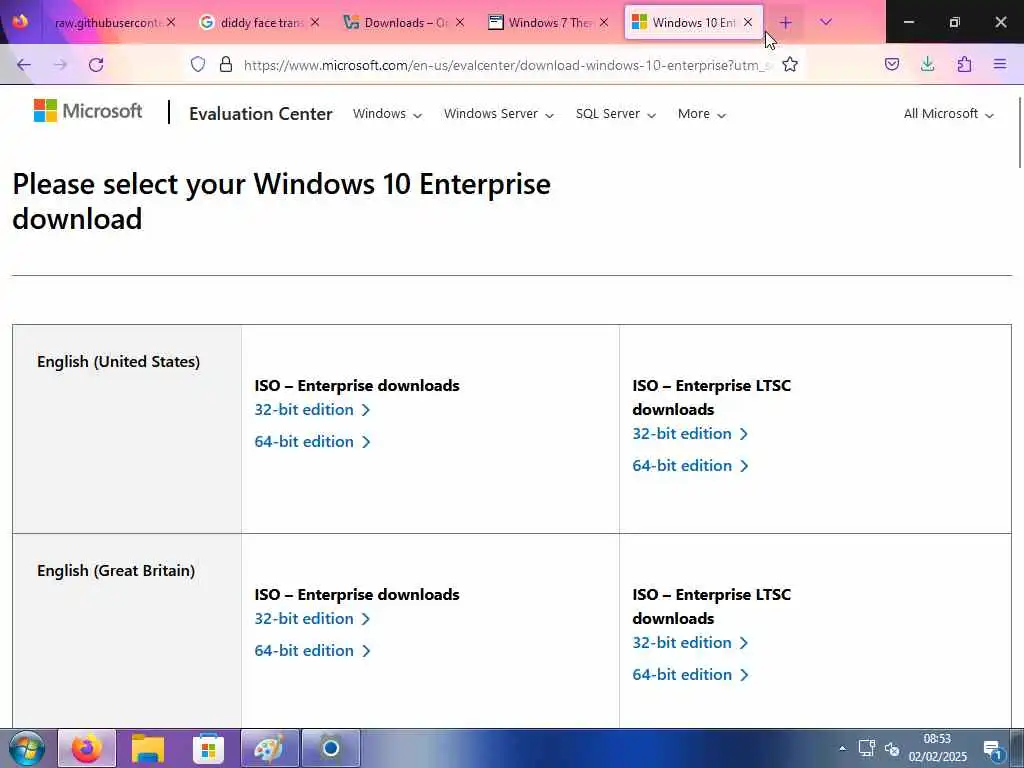Open a new tab with plus button
1024x768 pixels.
[x=785, y=22]
